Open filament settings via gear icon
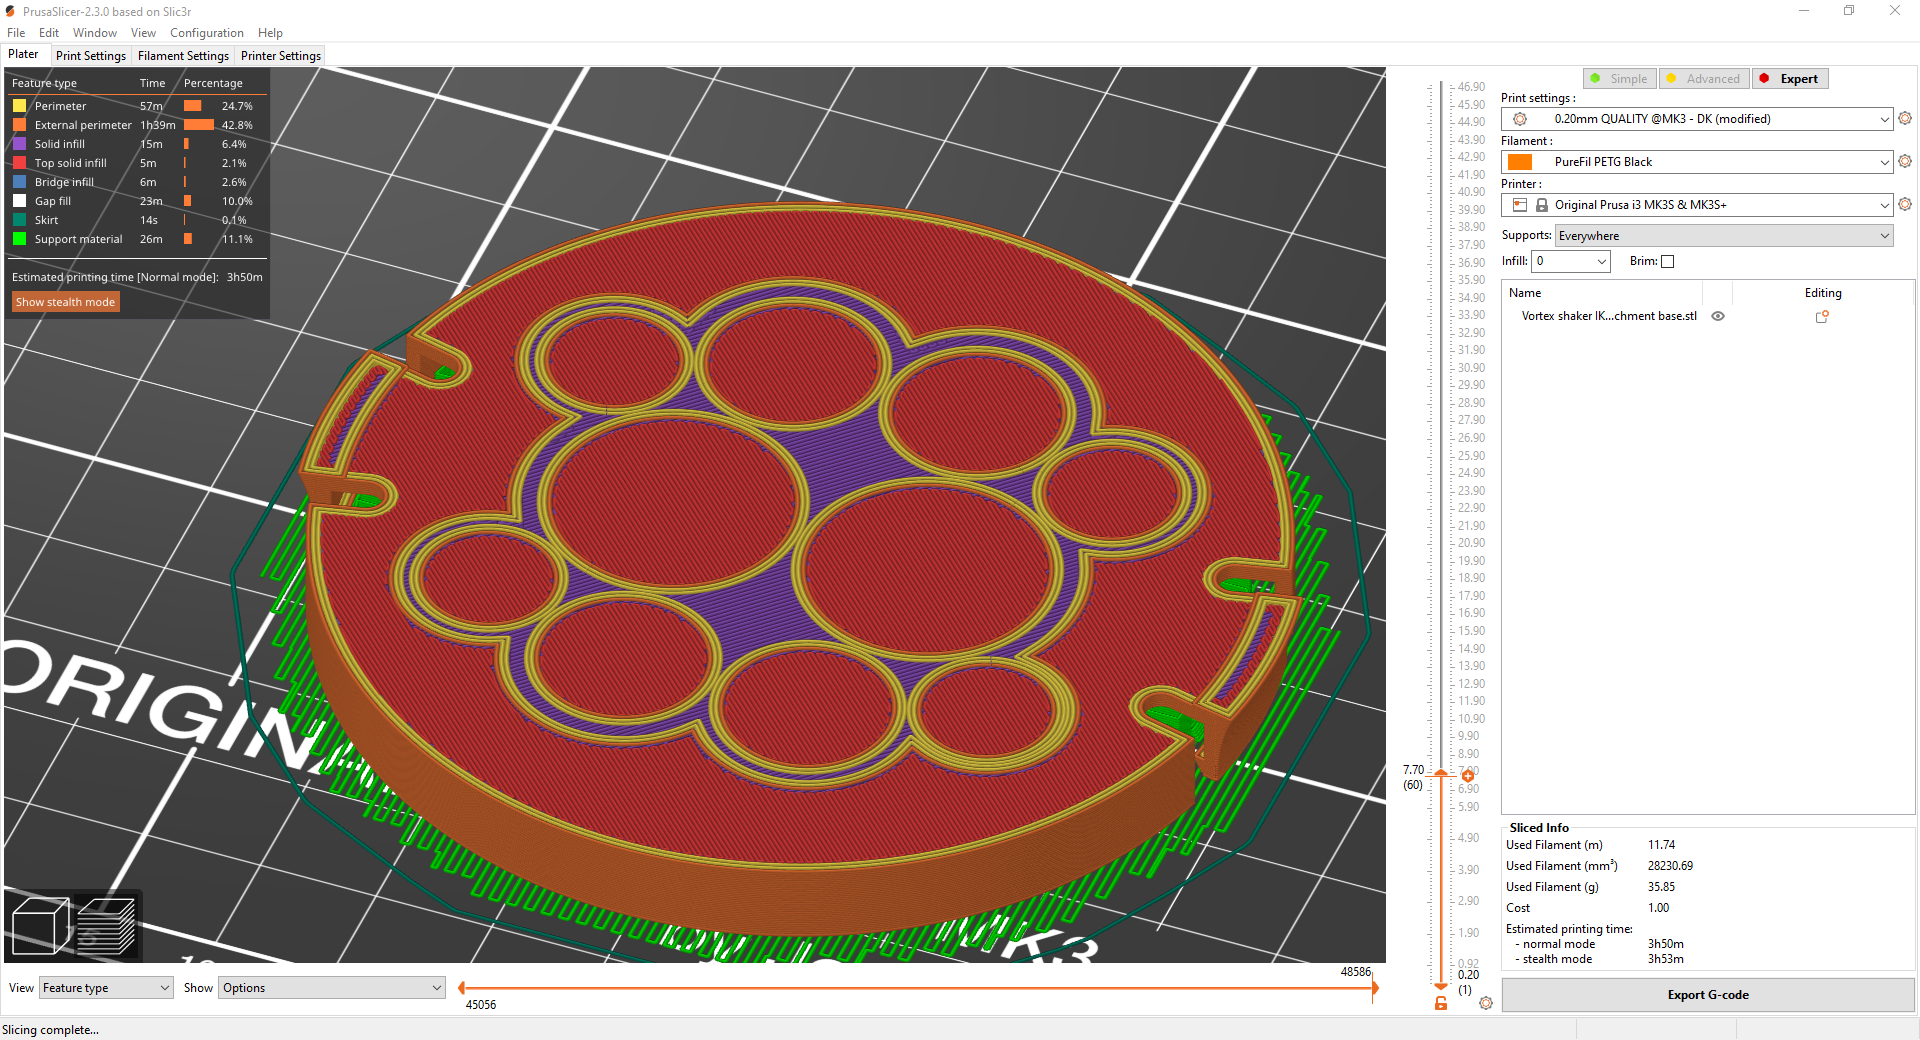 (1905, 161)
